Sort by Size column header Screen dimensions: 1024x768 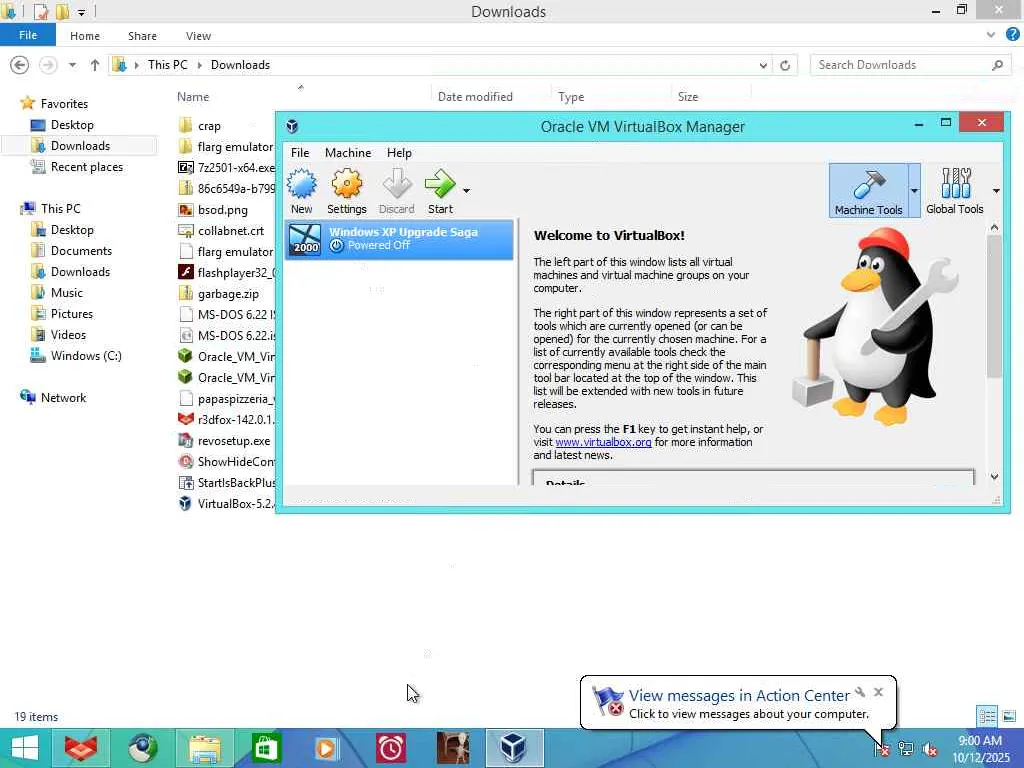pos(688,97)
